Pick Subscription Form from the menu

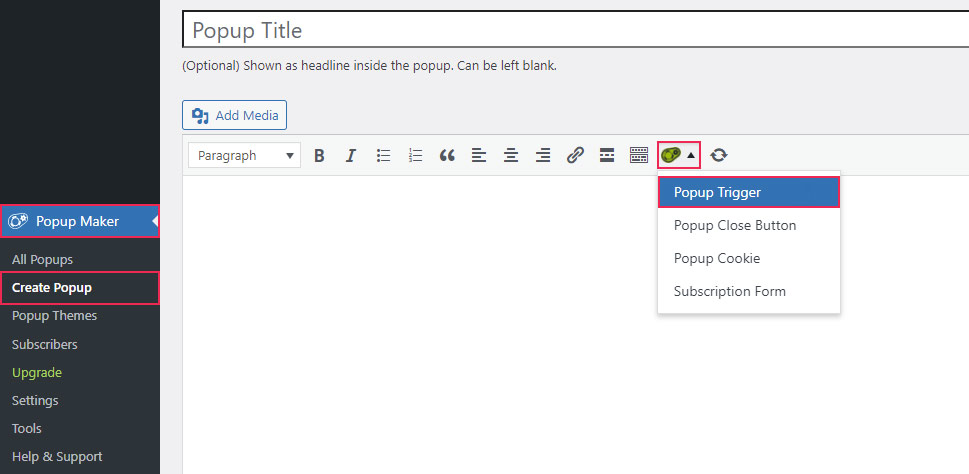point(748,291)
